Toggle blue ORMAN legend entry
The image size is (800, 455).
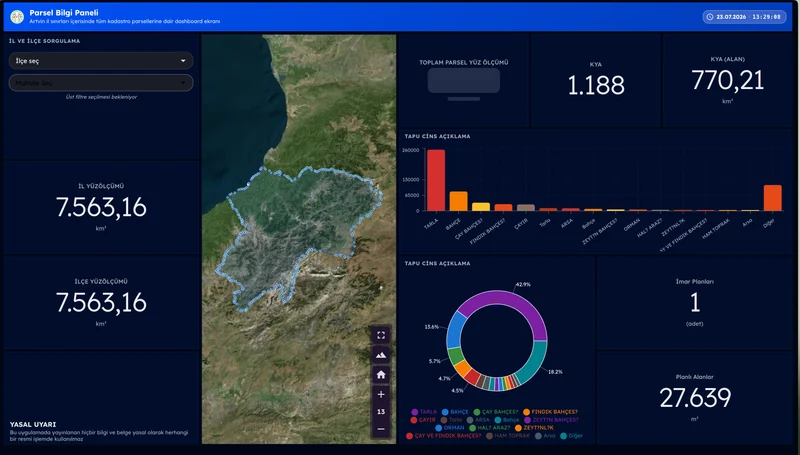click(449, 428)
